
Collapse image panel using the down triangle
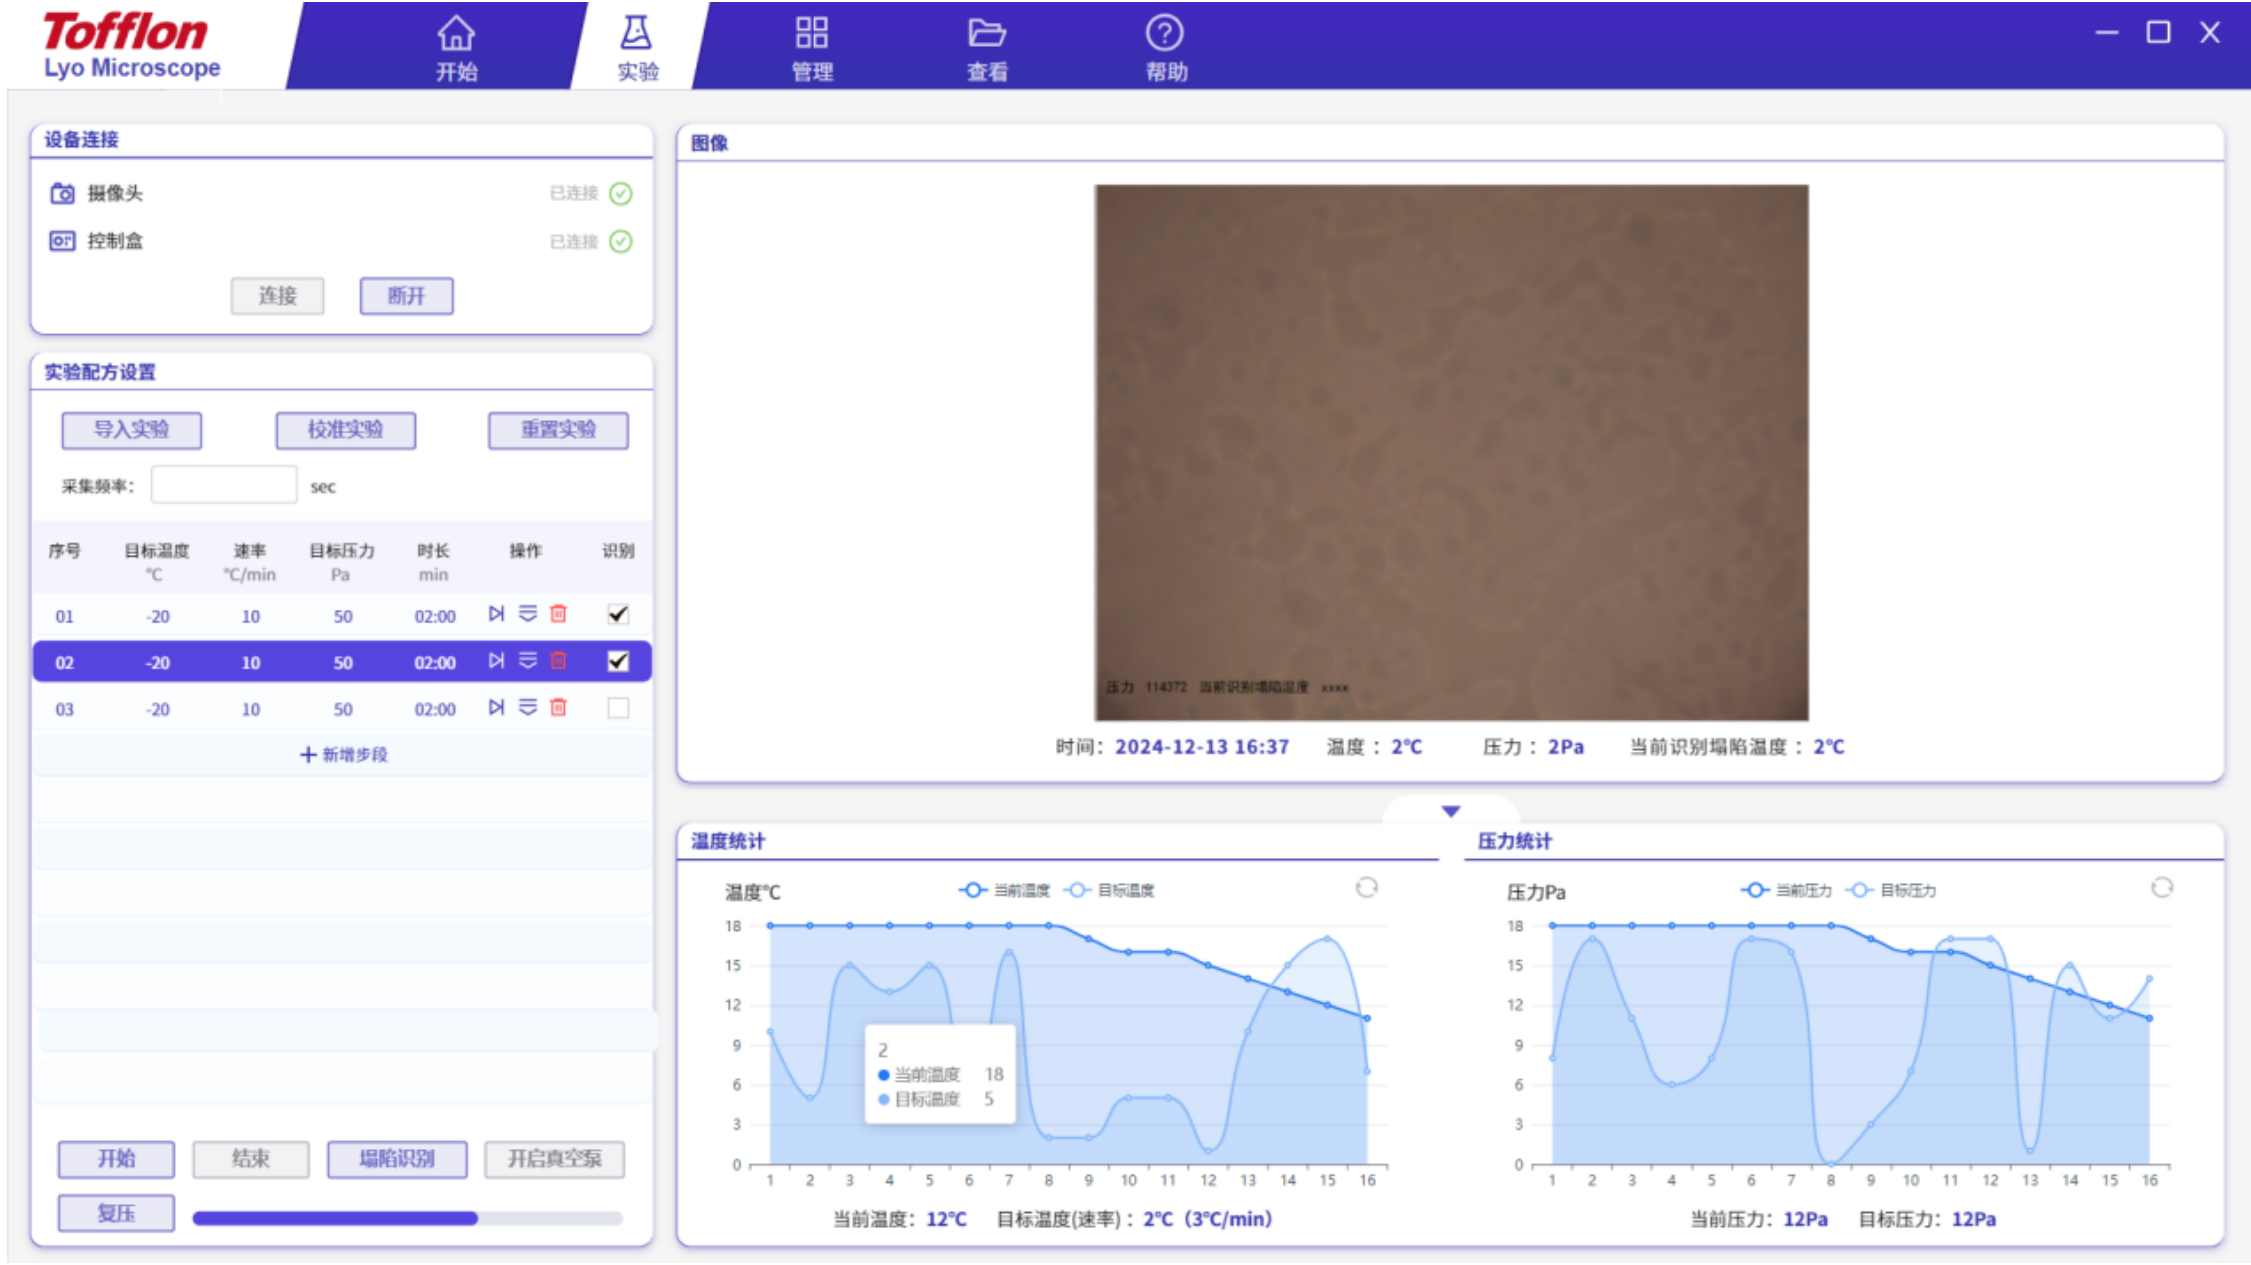[1450, 811]
